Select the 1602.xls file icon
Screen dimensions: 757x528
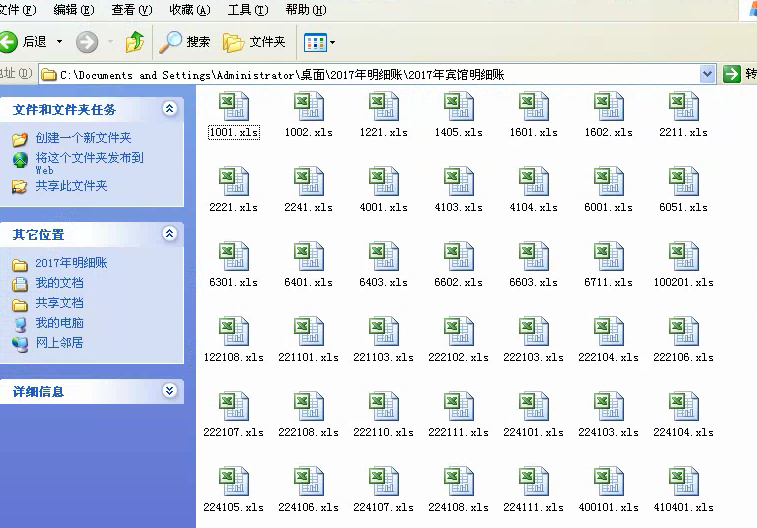[x=609, y=106]
